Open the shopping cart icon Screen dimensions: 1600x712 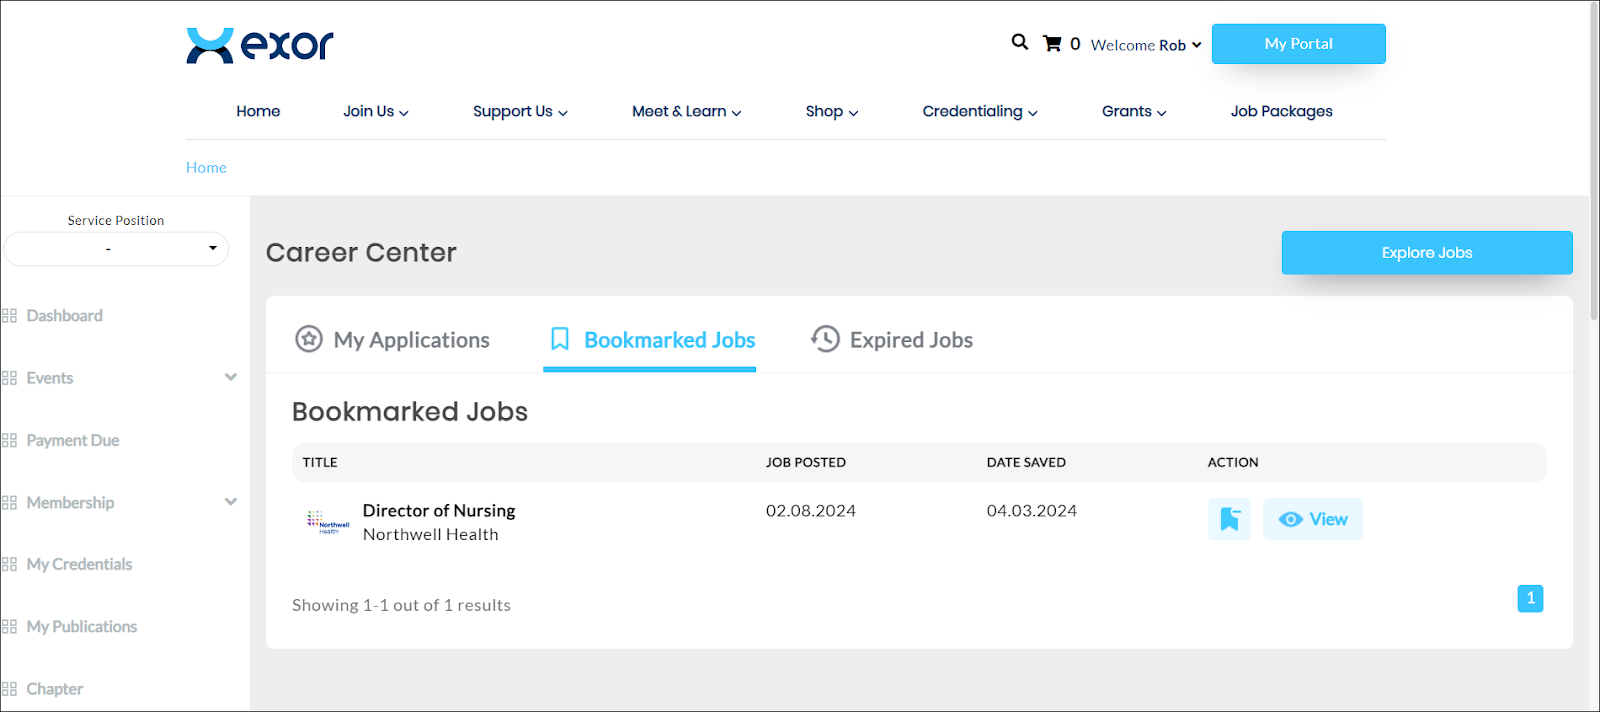pos(1052,44)
